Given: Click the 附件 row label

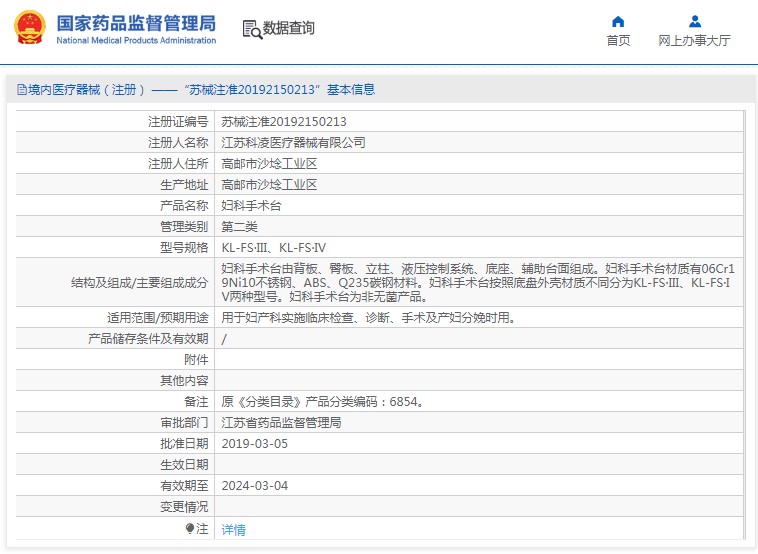Looking at the screenshot, I should [196, 360].
